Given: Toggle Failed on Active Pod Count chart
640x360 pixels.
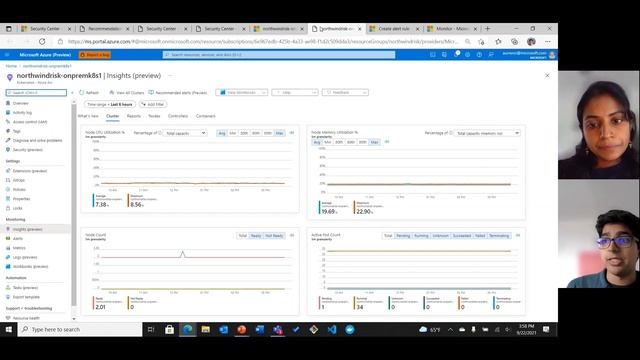Looking at the screenshot, I should [480, 236].
